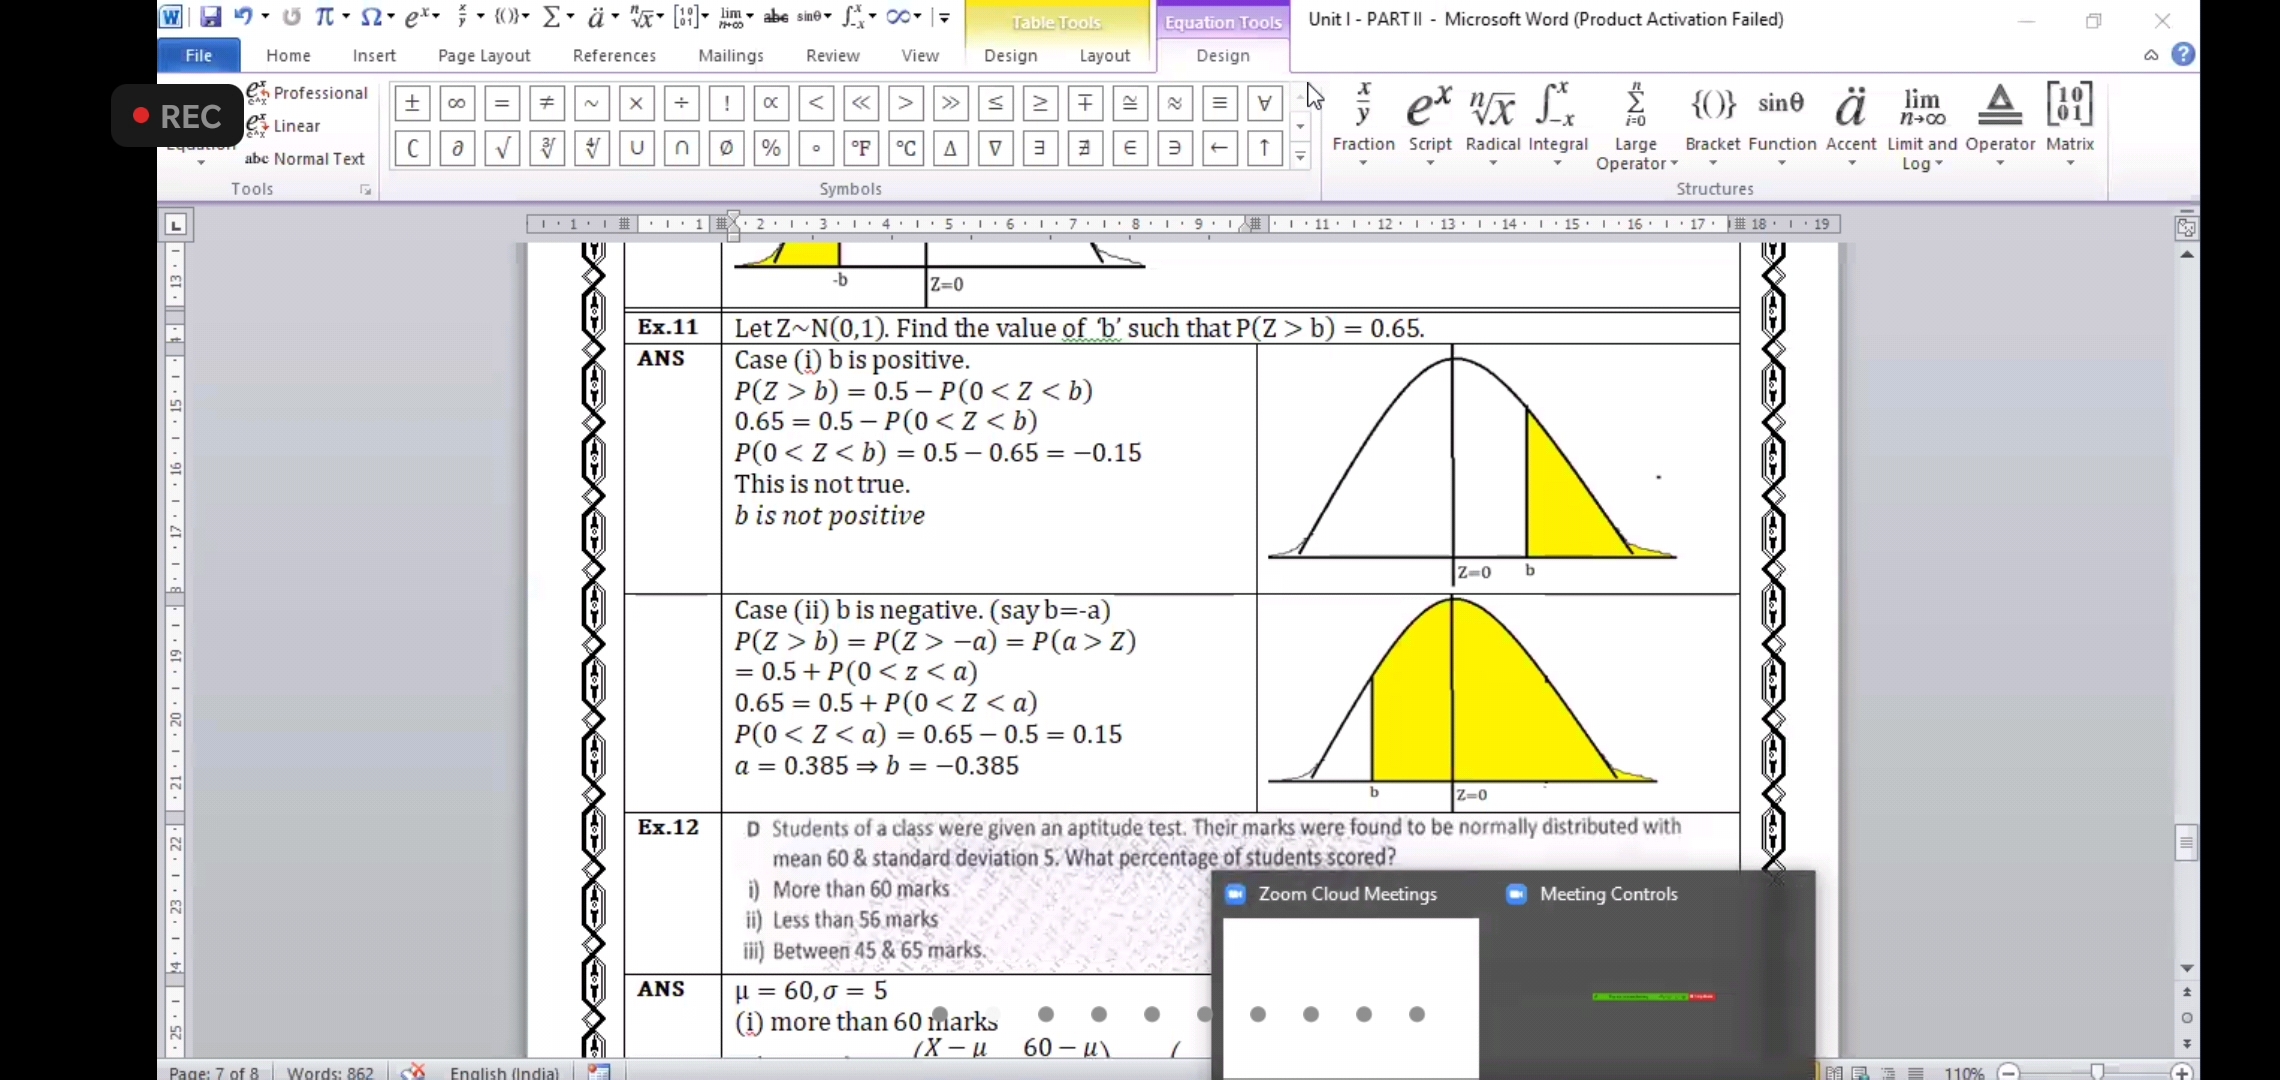Open Word Help question mark icon
2280x1080 pixels.
(x=2184, y=54)
